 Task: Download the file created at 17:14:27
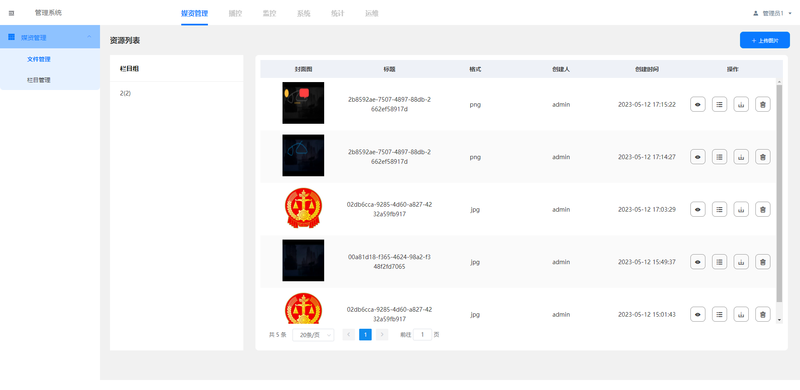click(741, 157)
